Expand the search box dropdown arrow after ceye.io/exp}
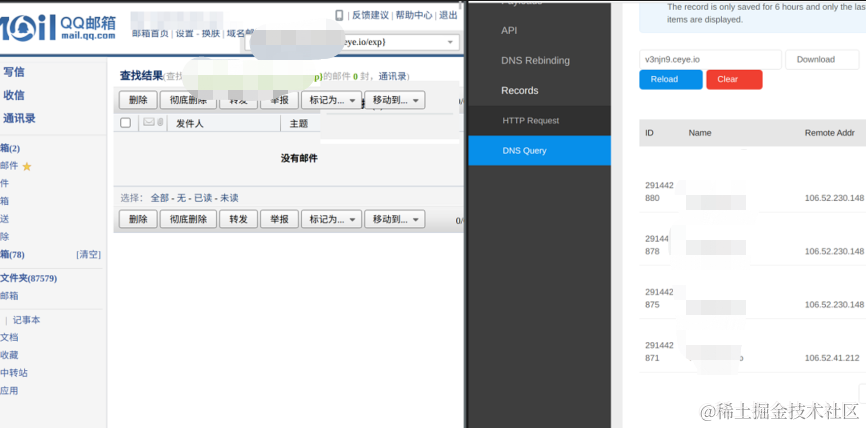This screenshot has height=428, width=866. [450, 43]
